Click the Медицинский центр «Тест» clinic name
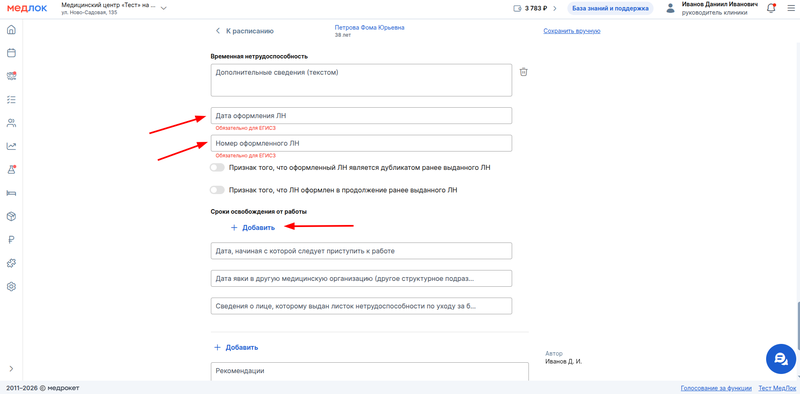800x394 pixels. [108, 5]
